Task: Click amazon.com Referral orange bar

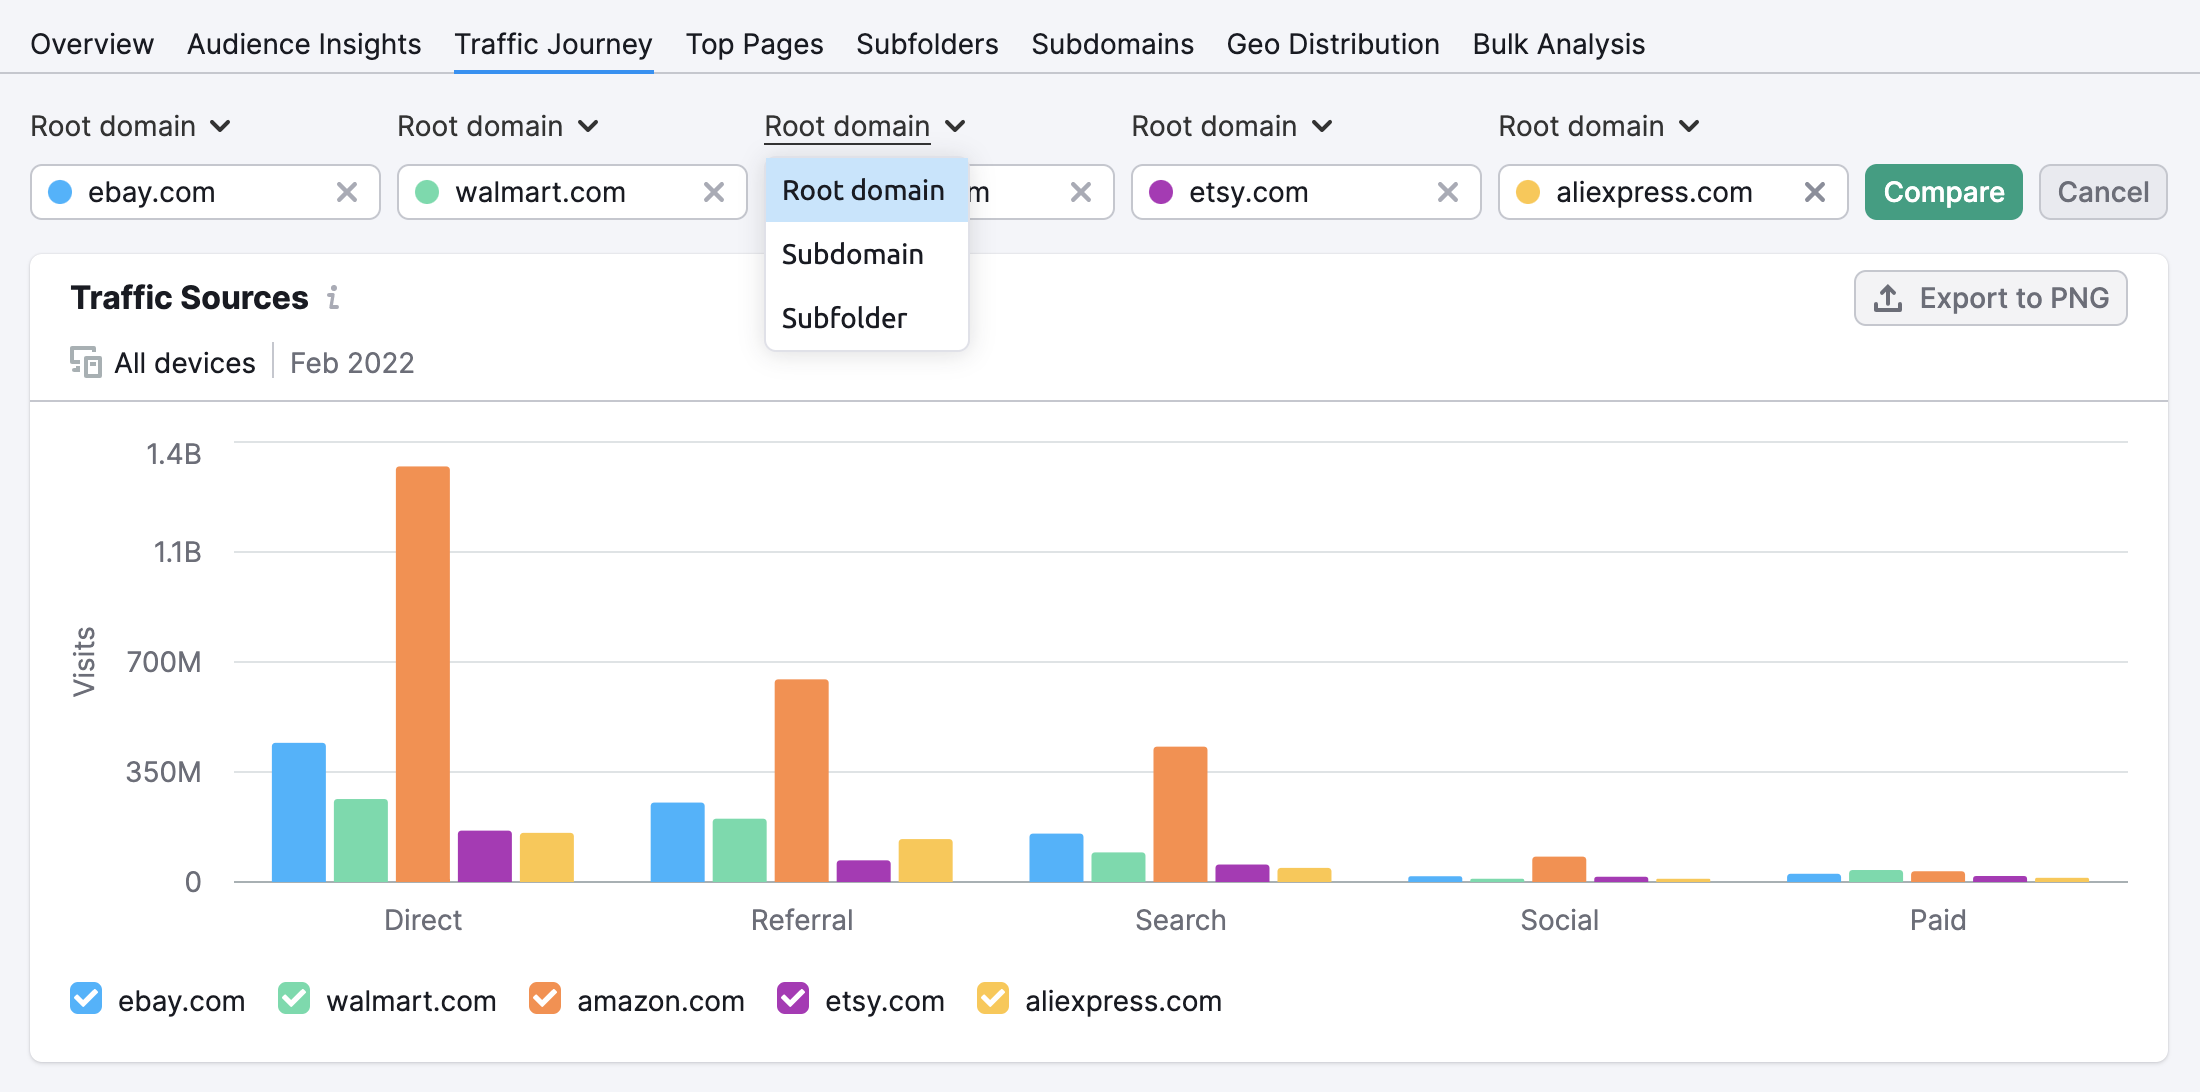Action: 802,780
